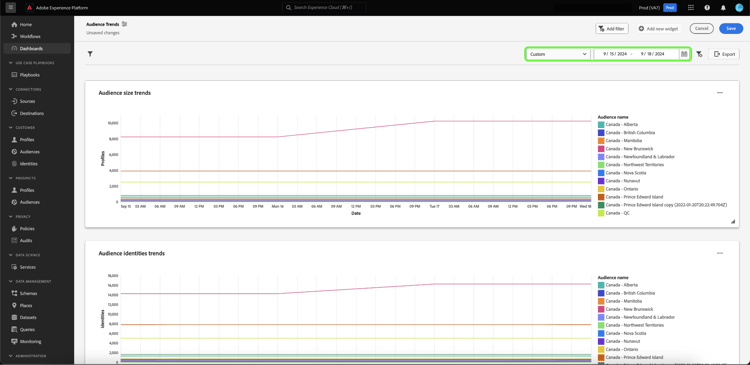Click the filter funnel icon on left
This screenshot has height=365, width=750.
pyautogui.click(x=90, y=54)
